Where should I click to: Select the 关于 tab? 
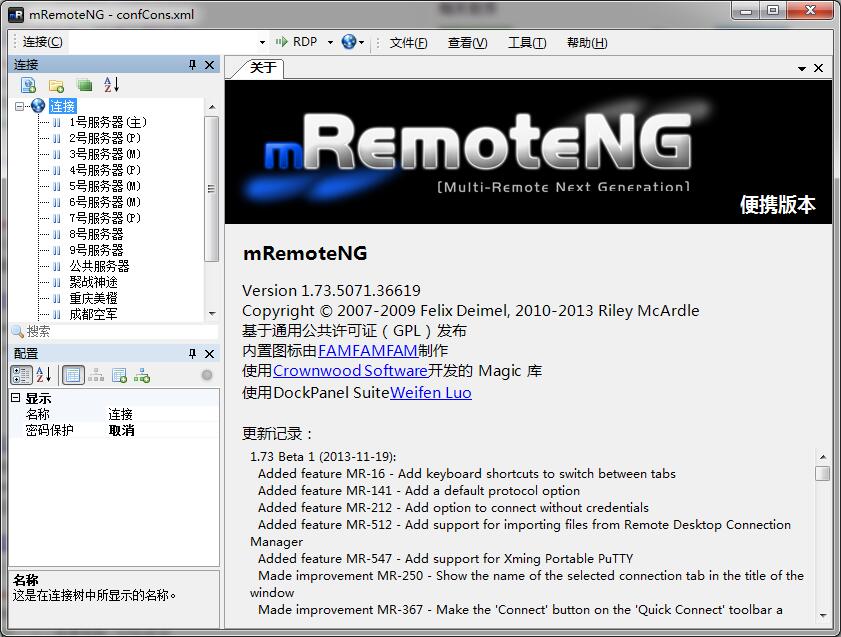(263, 68)
